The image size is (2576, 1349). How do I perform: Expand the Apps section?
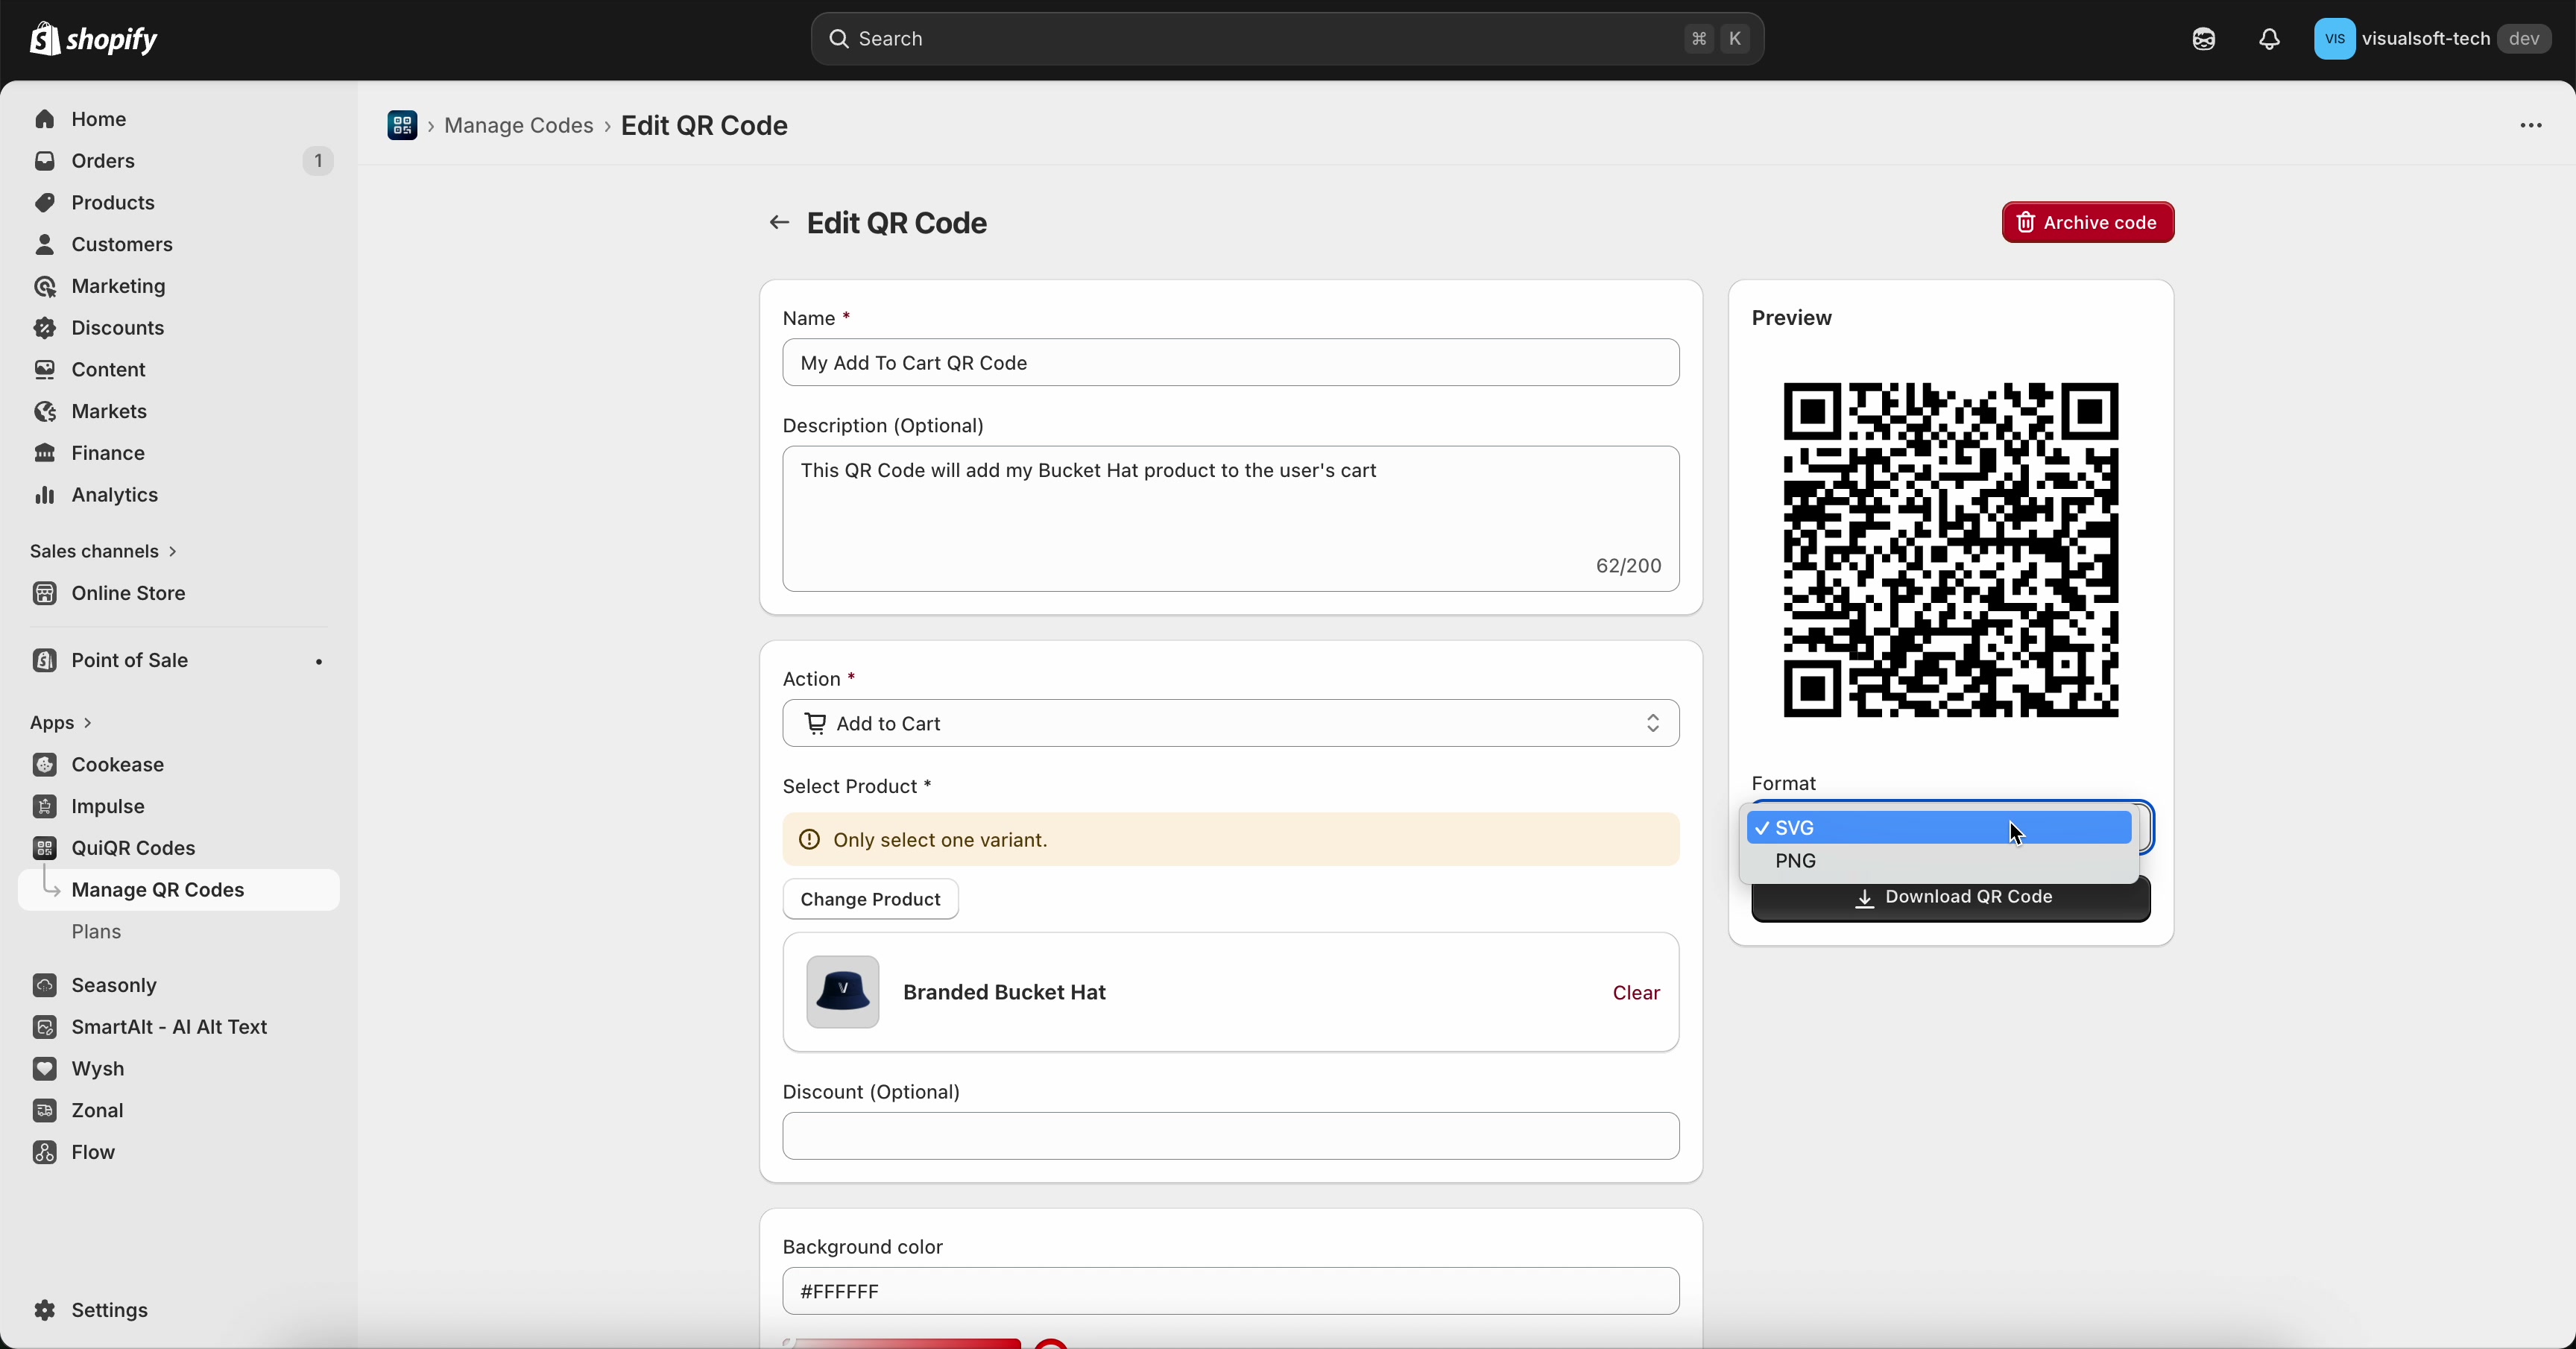(58, 722)
